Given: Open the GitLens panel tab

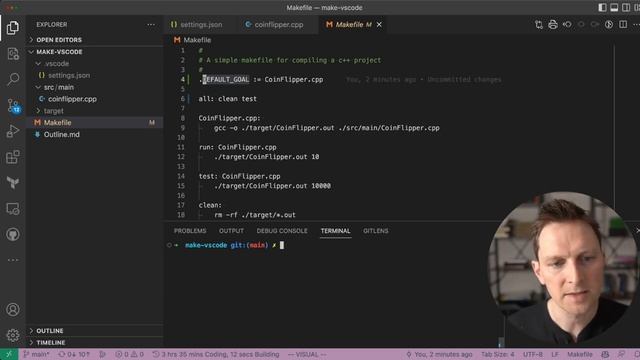Looking at the screenshot, I should point(376,231).
